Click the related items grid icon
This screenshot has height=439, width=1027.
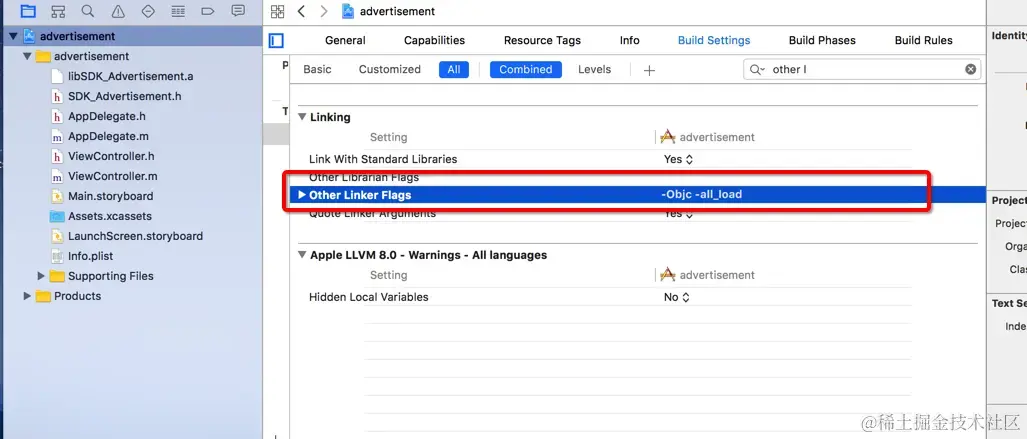278,11
